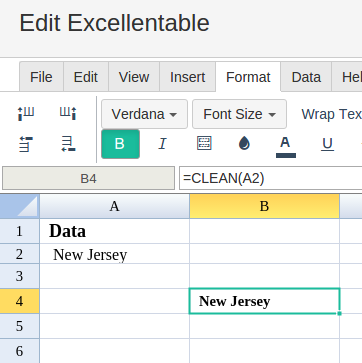Viewport: 362px width, 363px height.
Task: Switch to the View tab
Action: (134, 77)
